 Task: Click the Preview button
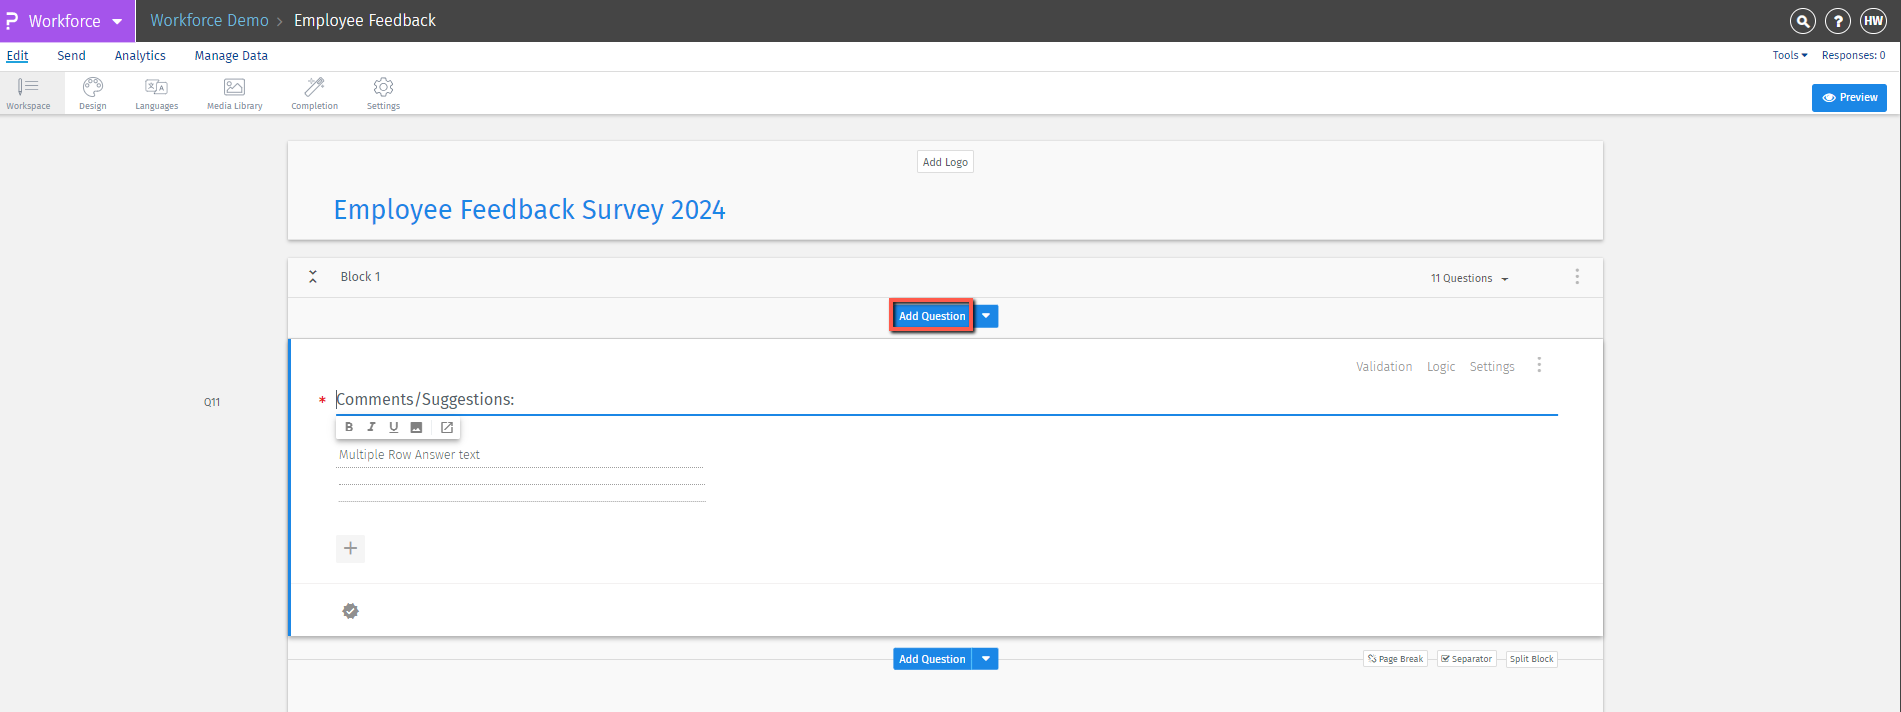point(1849,98)
